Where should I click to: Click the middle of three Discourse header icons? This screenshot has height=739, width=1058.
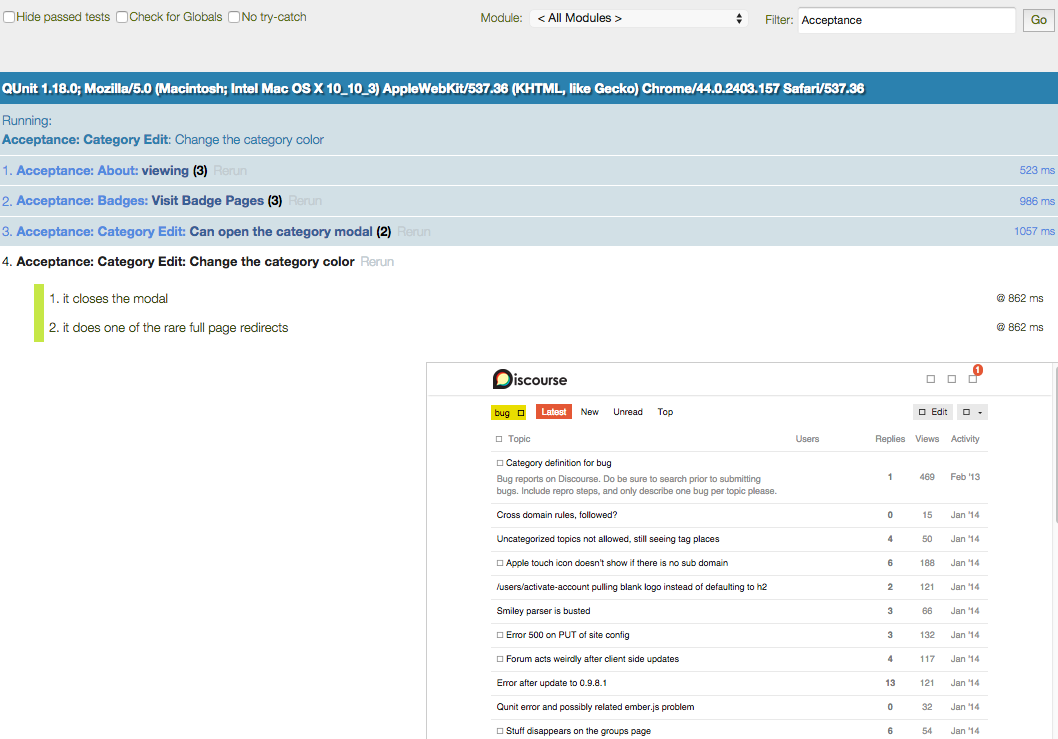[x=951, y=379]
